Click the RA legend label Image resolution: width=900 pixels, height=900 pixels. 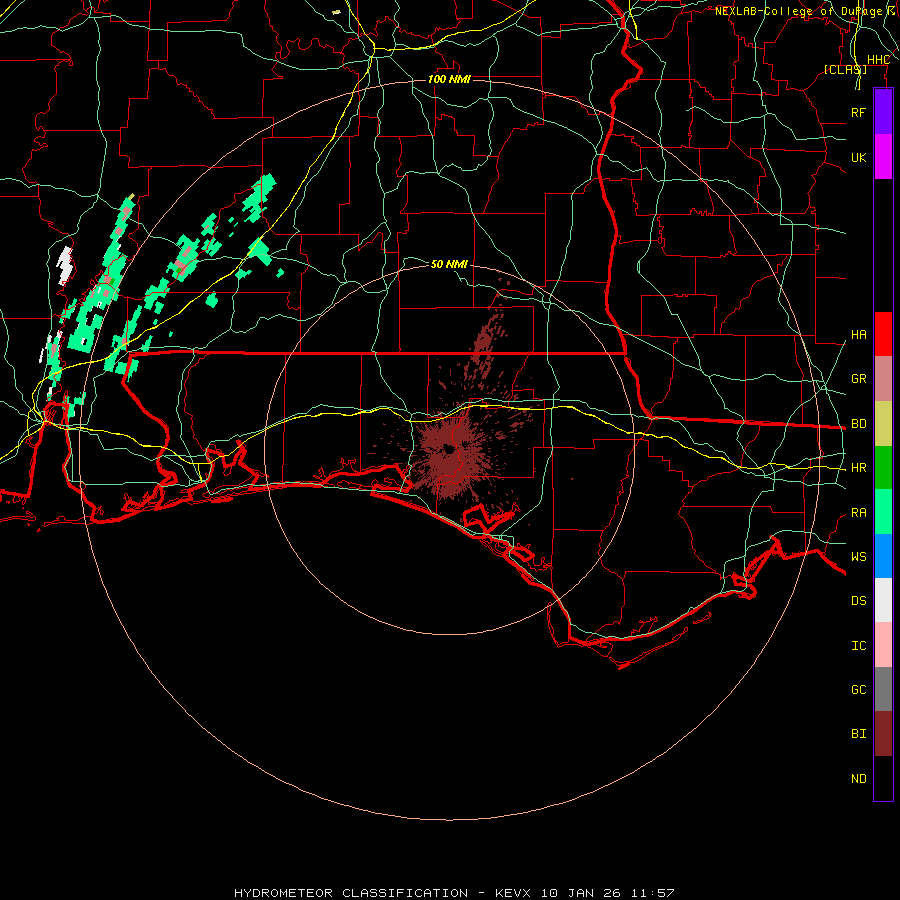pos(858,513)
